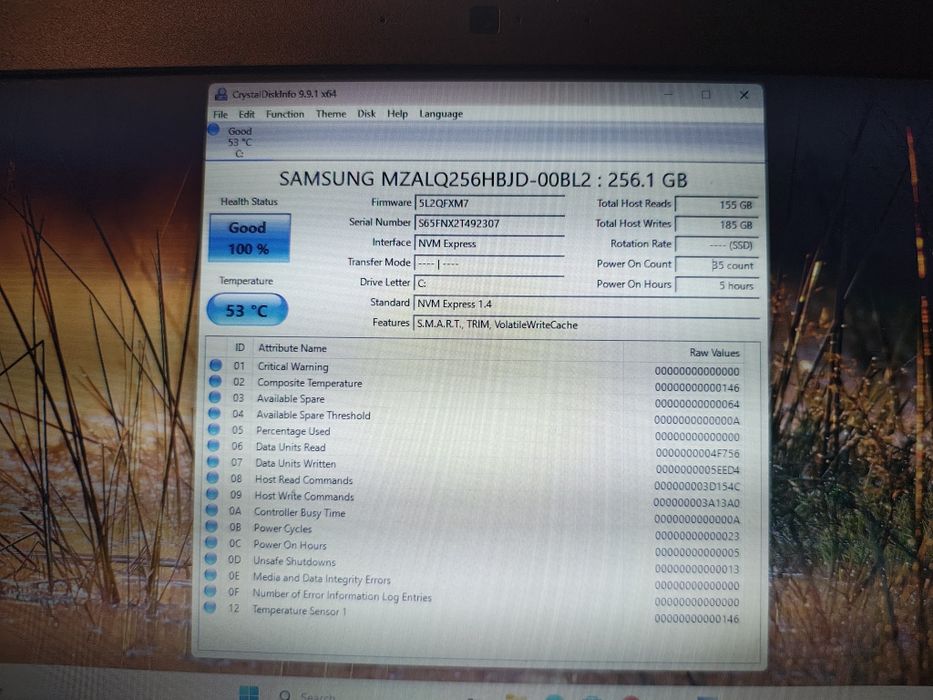Open the Function menu
Screen dimensions: 933x700
tap(284, 114)
